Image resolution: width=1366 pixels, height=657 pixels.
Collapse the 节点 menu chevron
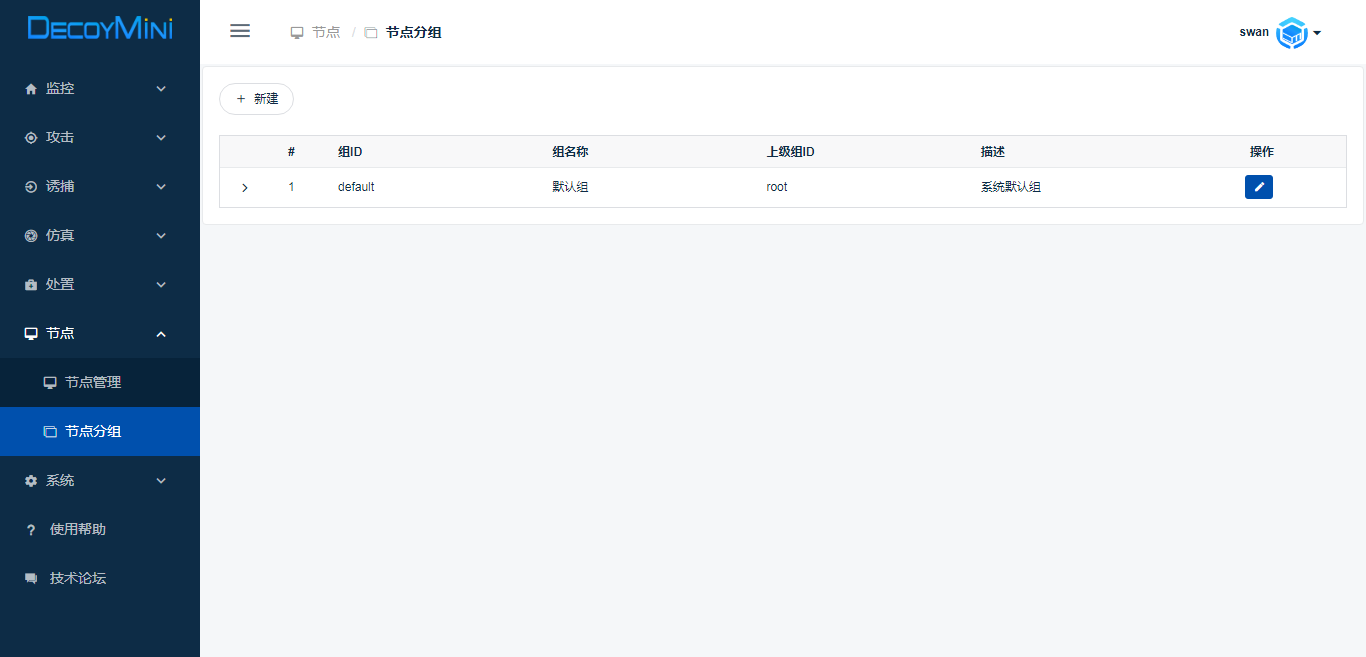click(161, 334)
